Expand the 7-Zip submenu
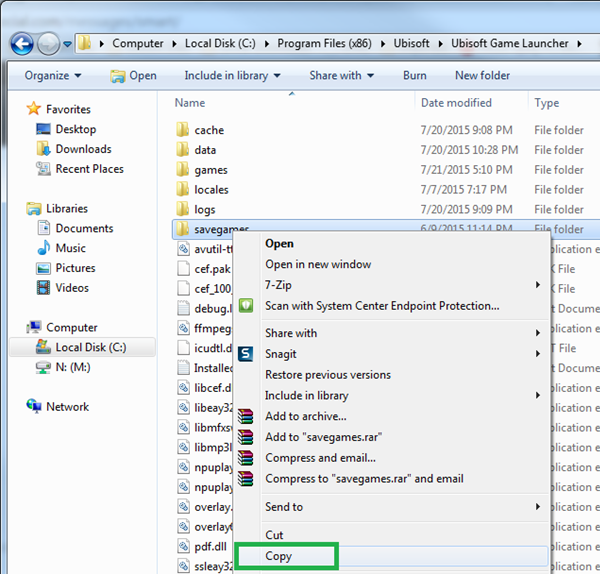 (x=392, y=285)
